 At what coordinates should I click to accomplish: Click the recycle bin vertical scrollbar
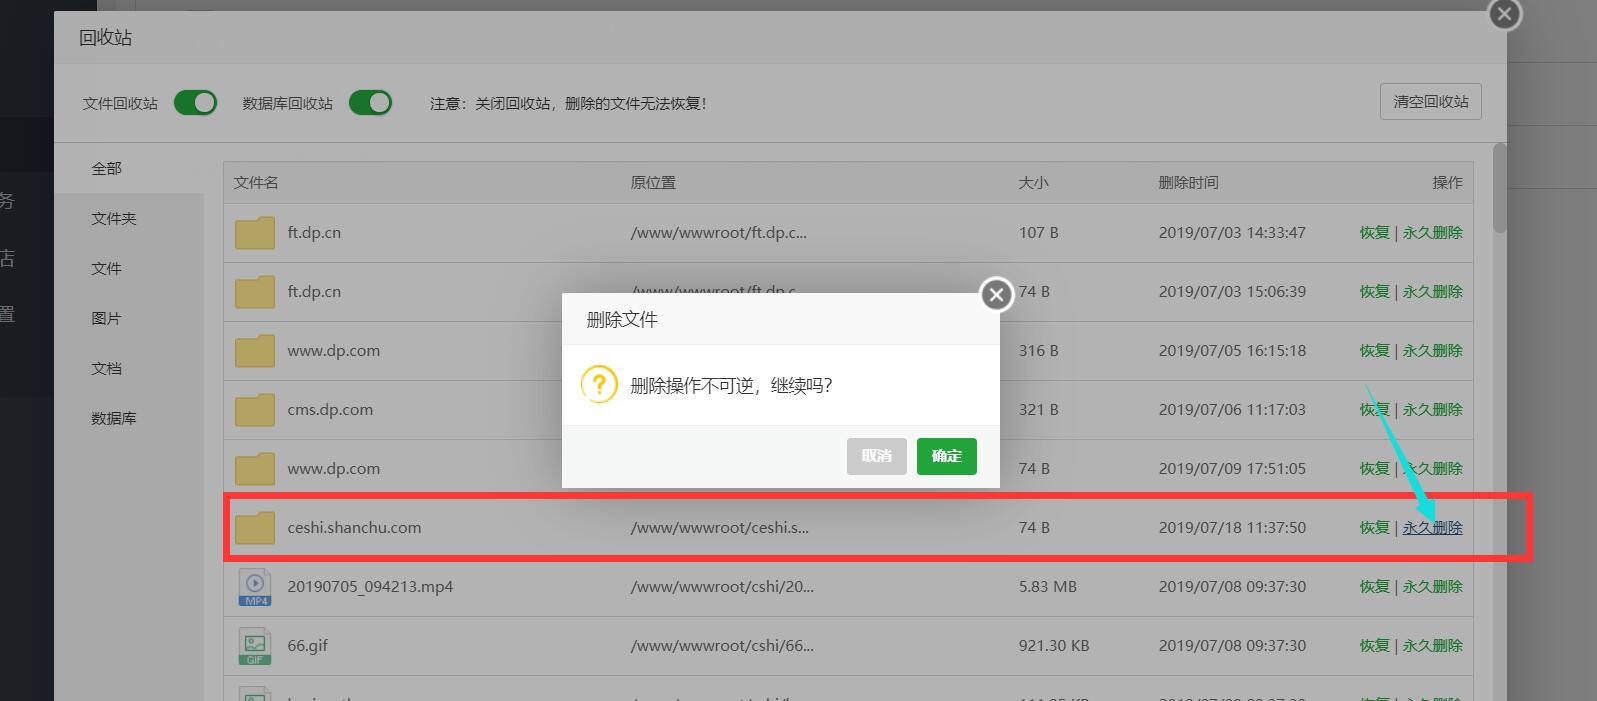point(1499,188)
